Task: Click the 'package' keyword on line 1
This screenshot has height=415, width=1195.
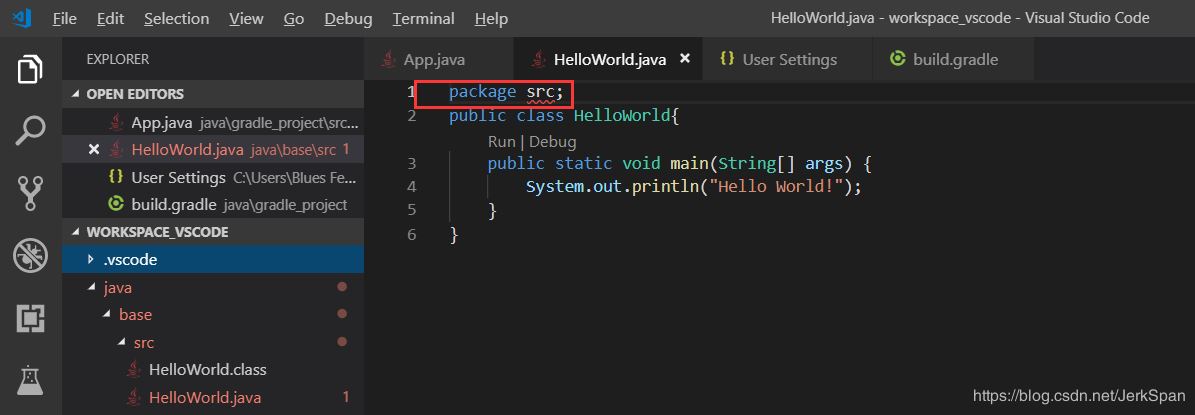Action: 482,93
